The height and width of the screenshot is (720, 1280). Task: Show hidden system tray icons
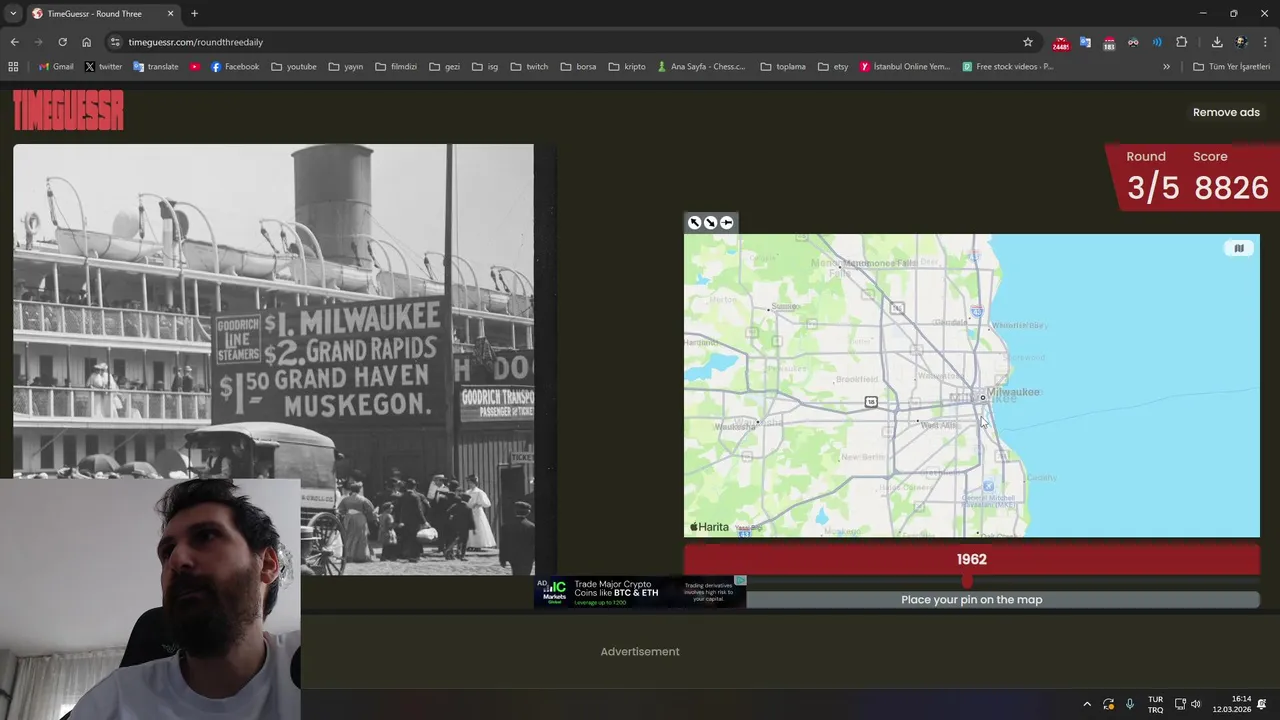tap(1087, 704)
